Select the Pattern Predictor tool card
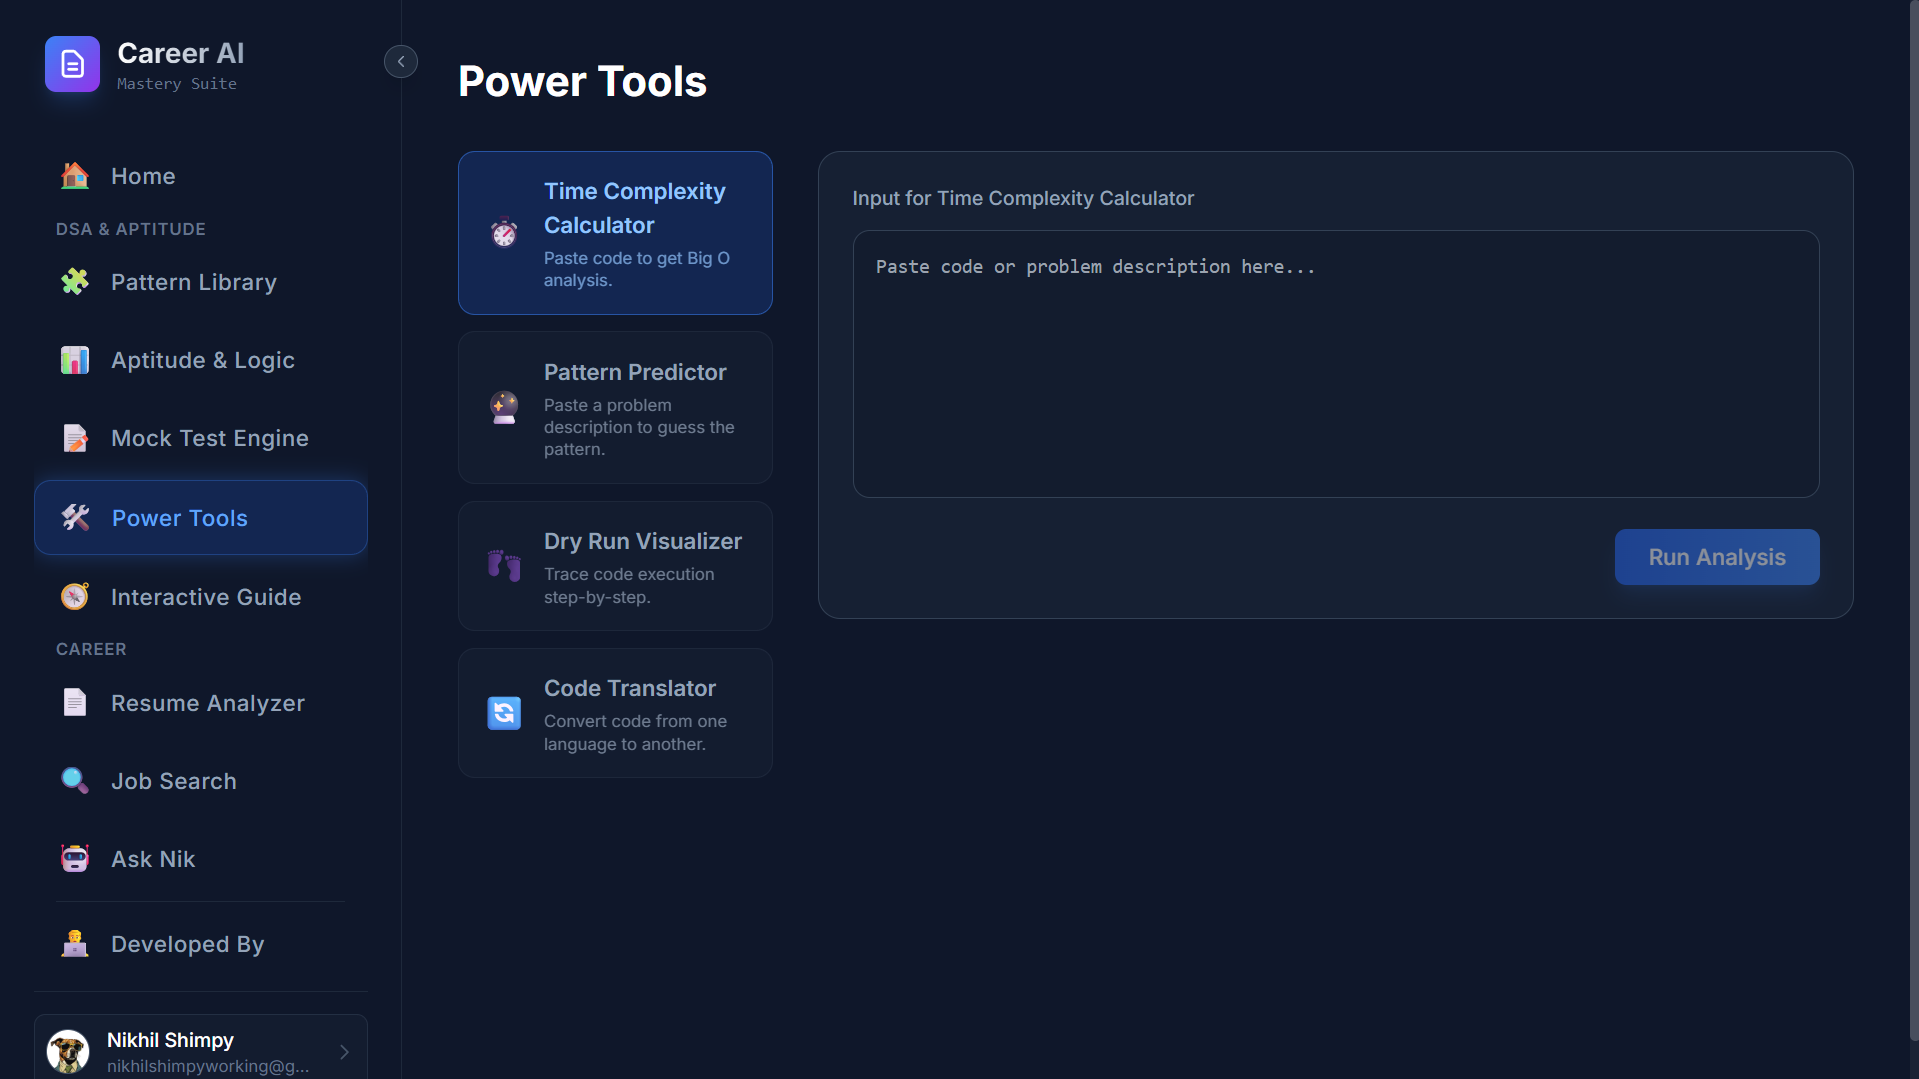The height and width of the screenshot is (1079, 1919). point(615,408)
